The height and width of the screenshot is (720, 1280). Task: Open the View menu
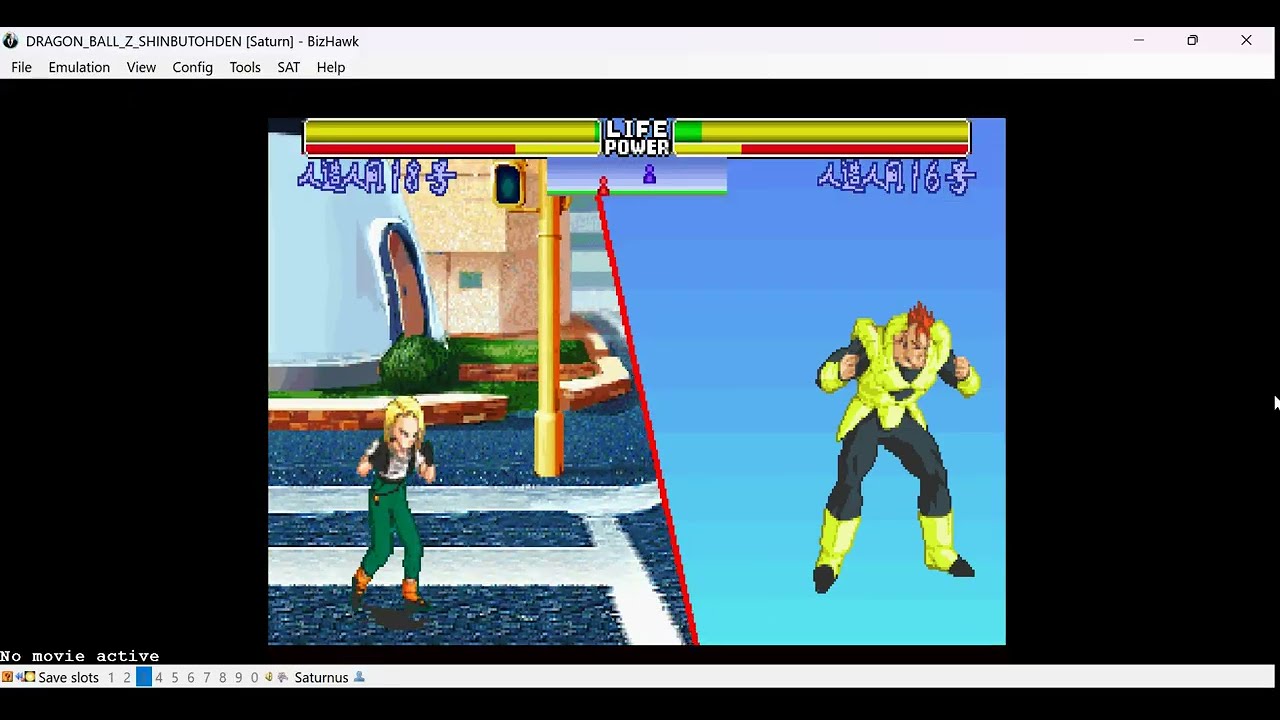click(141, 67)
